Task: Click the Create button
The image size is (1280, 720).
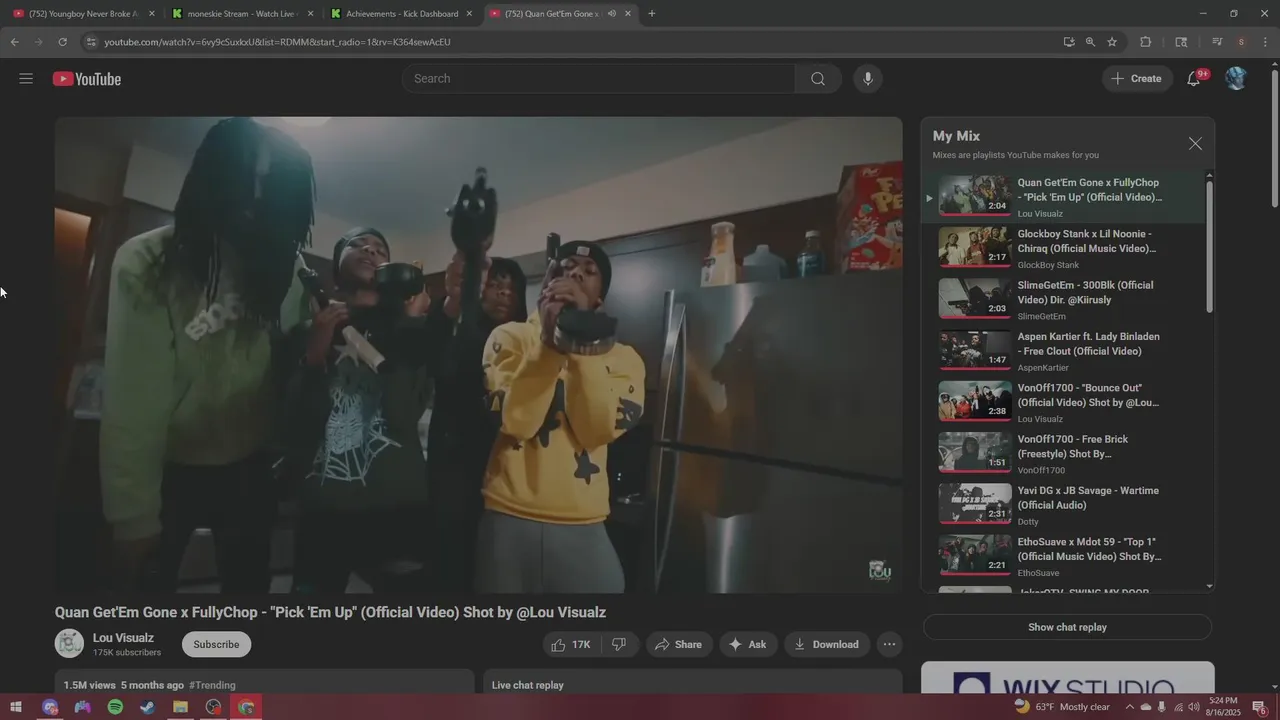Action: (x=1138, y=79)
